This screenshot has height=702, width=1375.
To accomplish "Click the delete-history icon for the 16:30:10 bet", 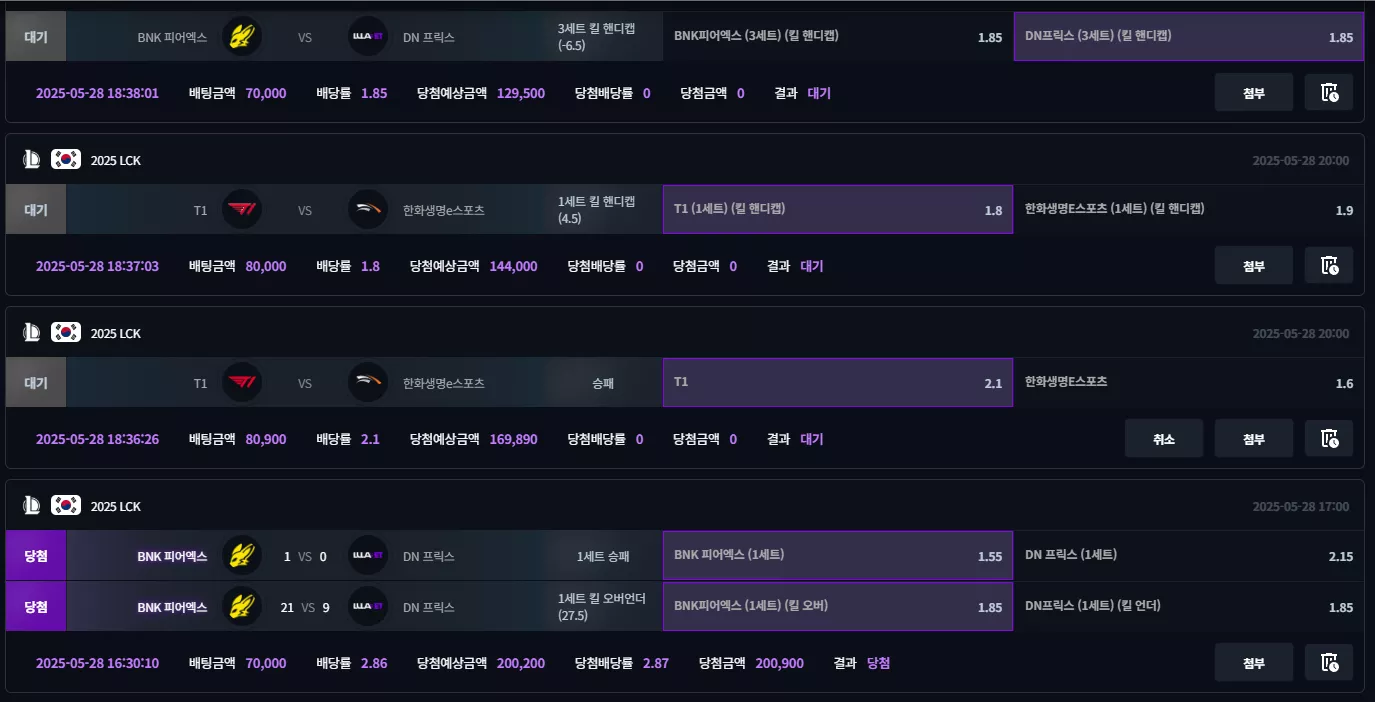I will pyautogui.click(x=1329, y=662).
